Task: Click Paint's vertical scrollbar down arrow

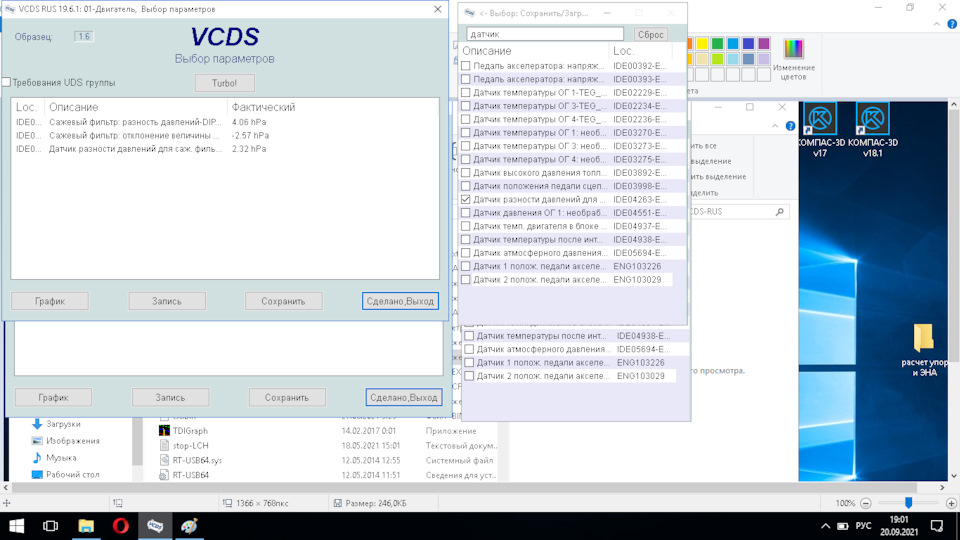Action: 954,476
